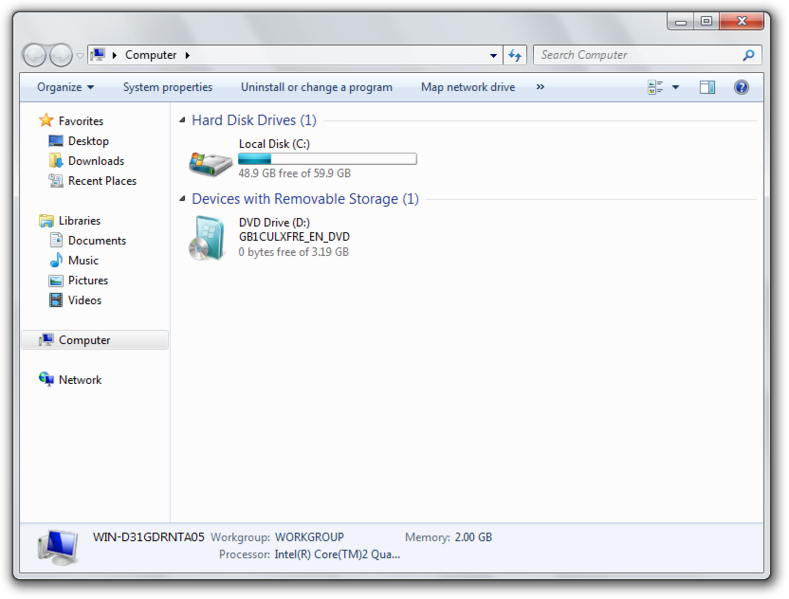The width and height of the screenshot is (789, 599).
Task: Click the 2.00 GB memory value
Action: click(473, 537)
